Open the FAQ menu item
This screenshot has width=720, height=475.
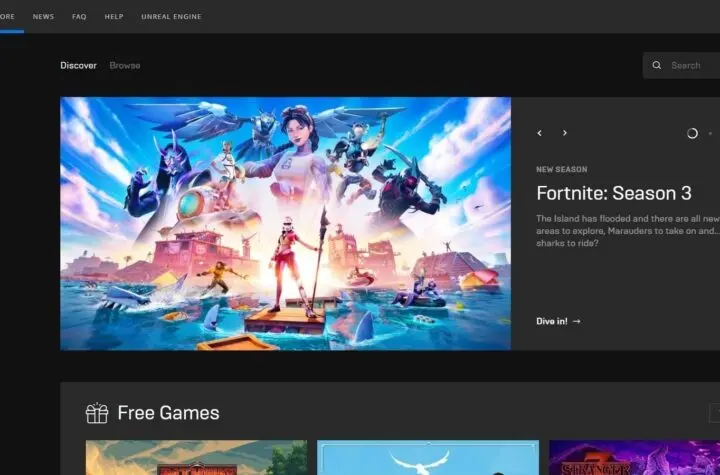point(79,17)
